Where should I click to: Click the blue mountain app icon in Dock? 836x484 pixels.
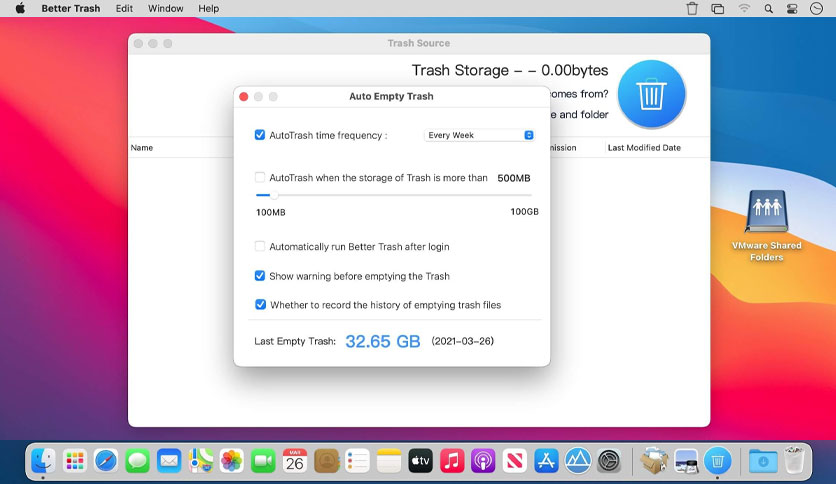(x=577, y=461)
